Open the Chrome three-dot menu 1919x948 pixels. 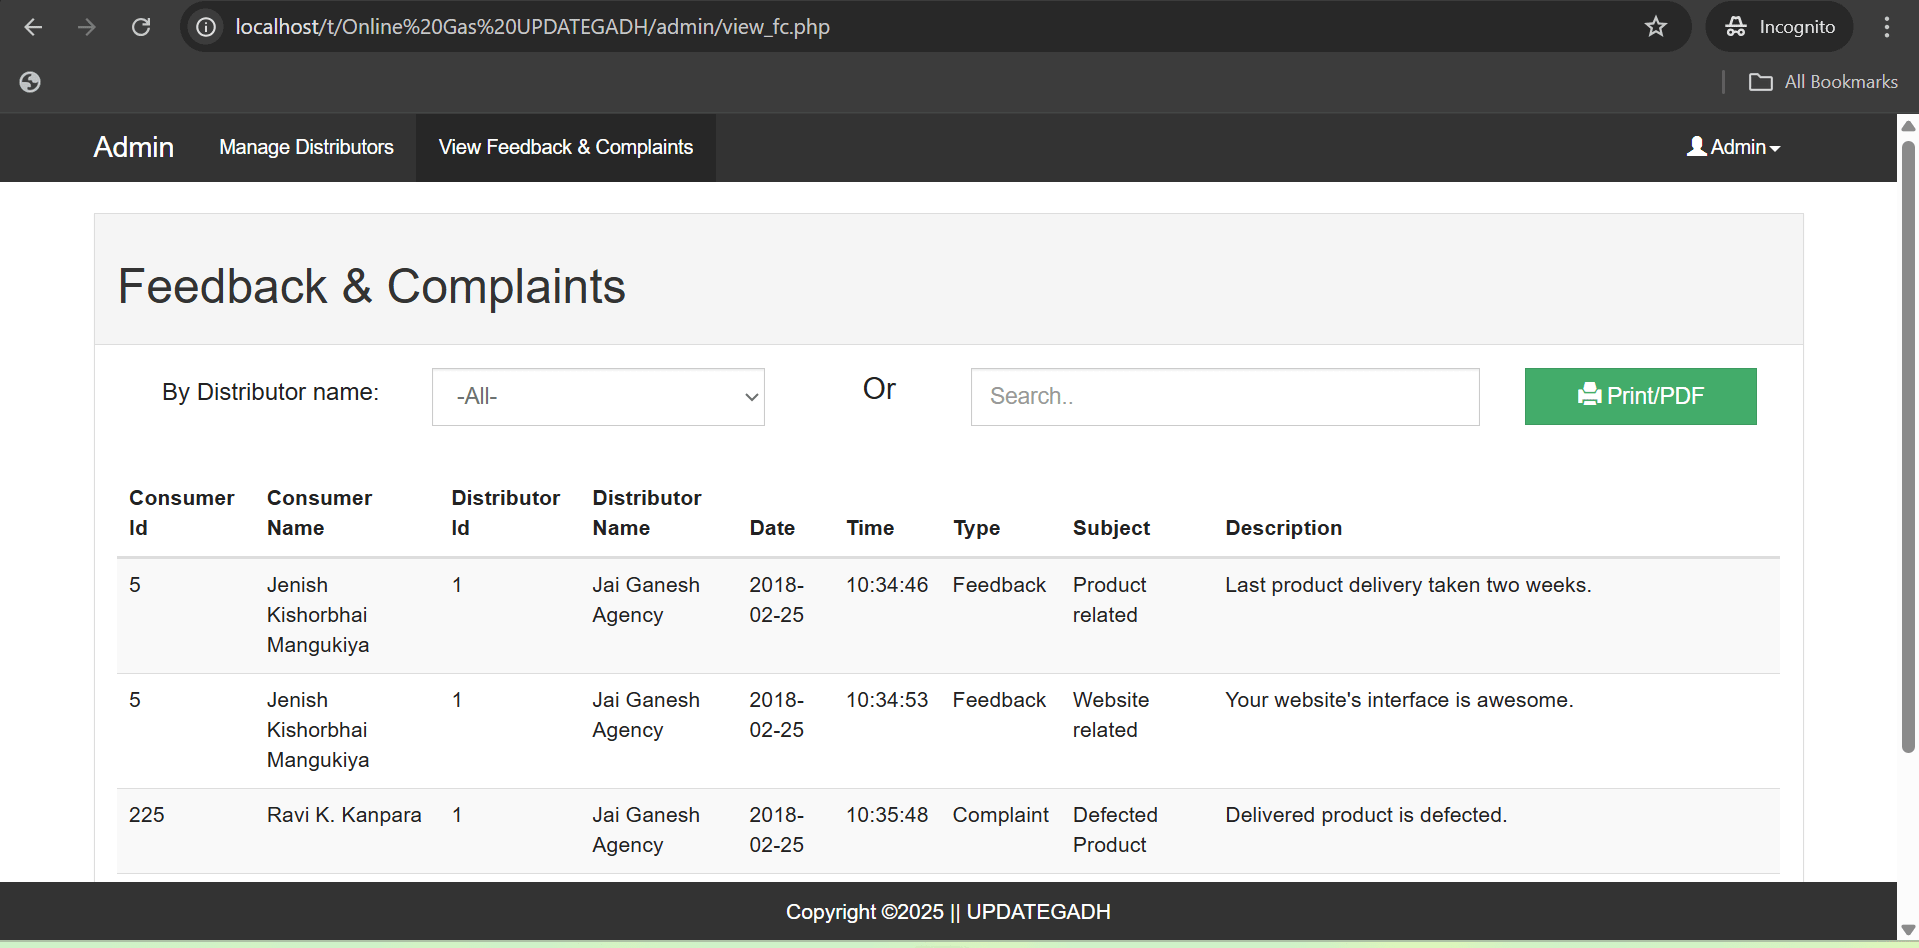[1886, 27]
